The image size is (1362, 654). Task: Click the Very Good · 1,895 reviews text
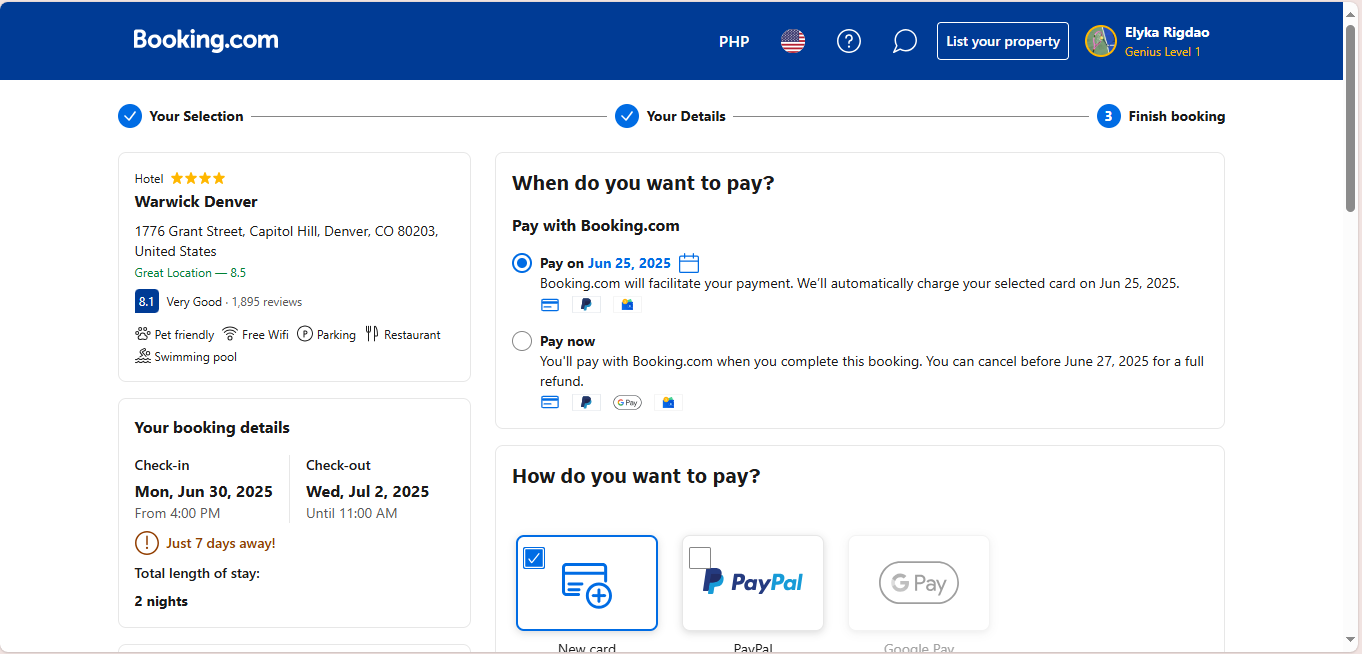(x=234, y=301)
